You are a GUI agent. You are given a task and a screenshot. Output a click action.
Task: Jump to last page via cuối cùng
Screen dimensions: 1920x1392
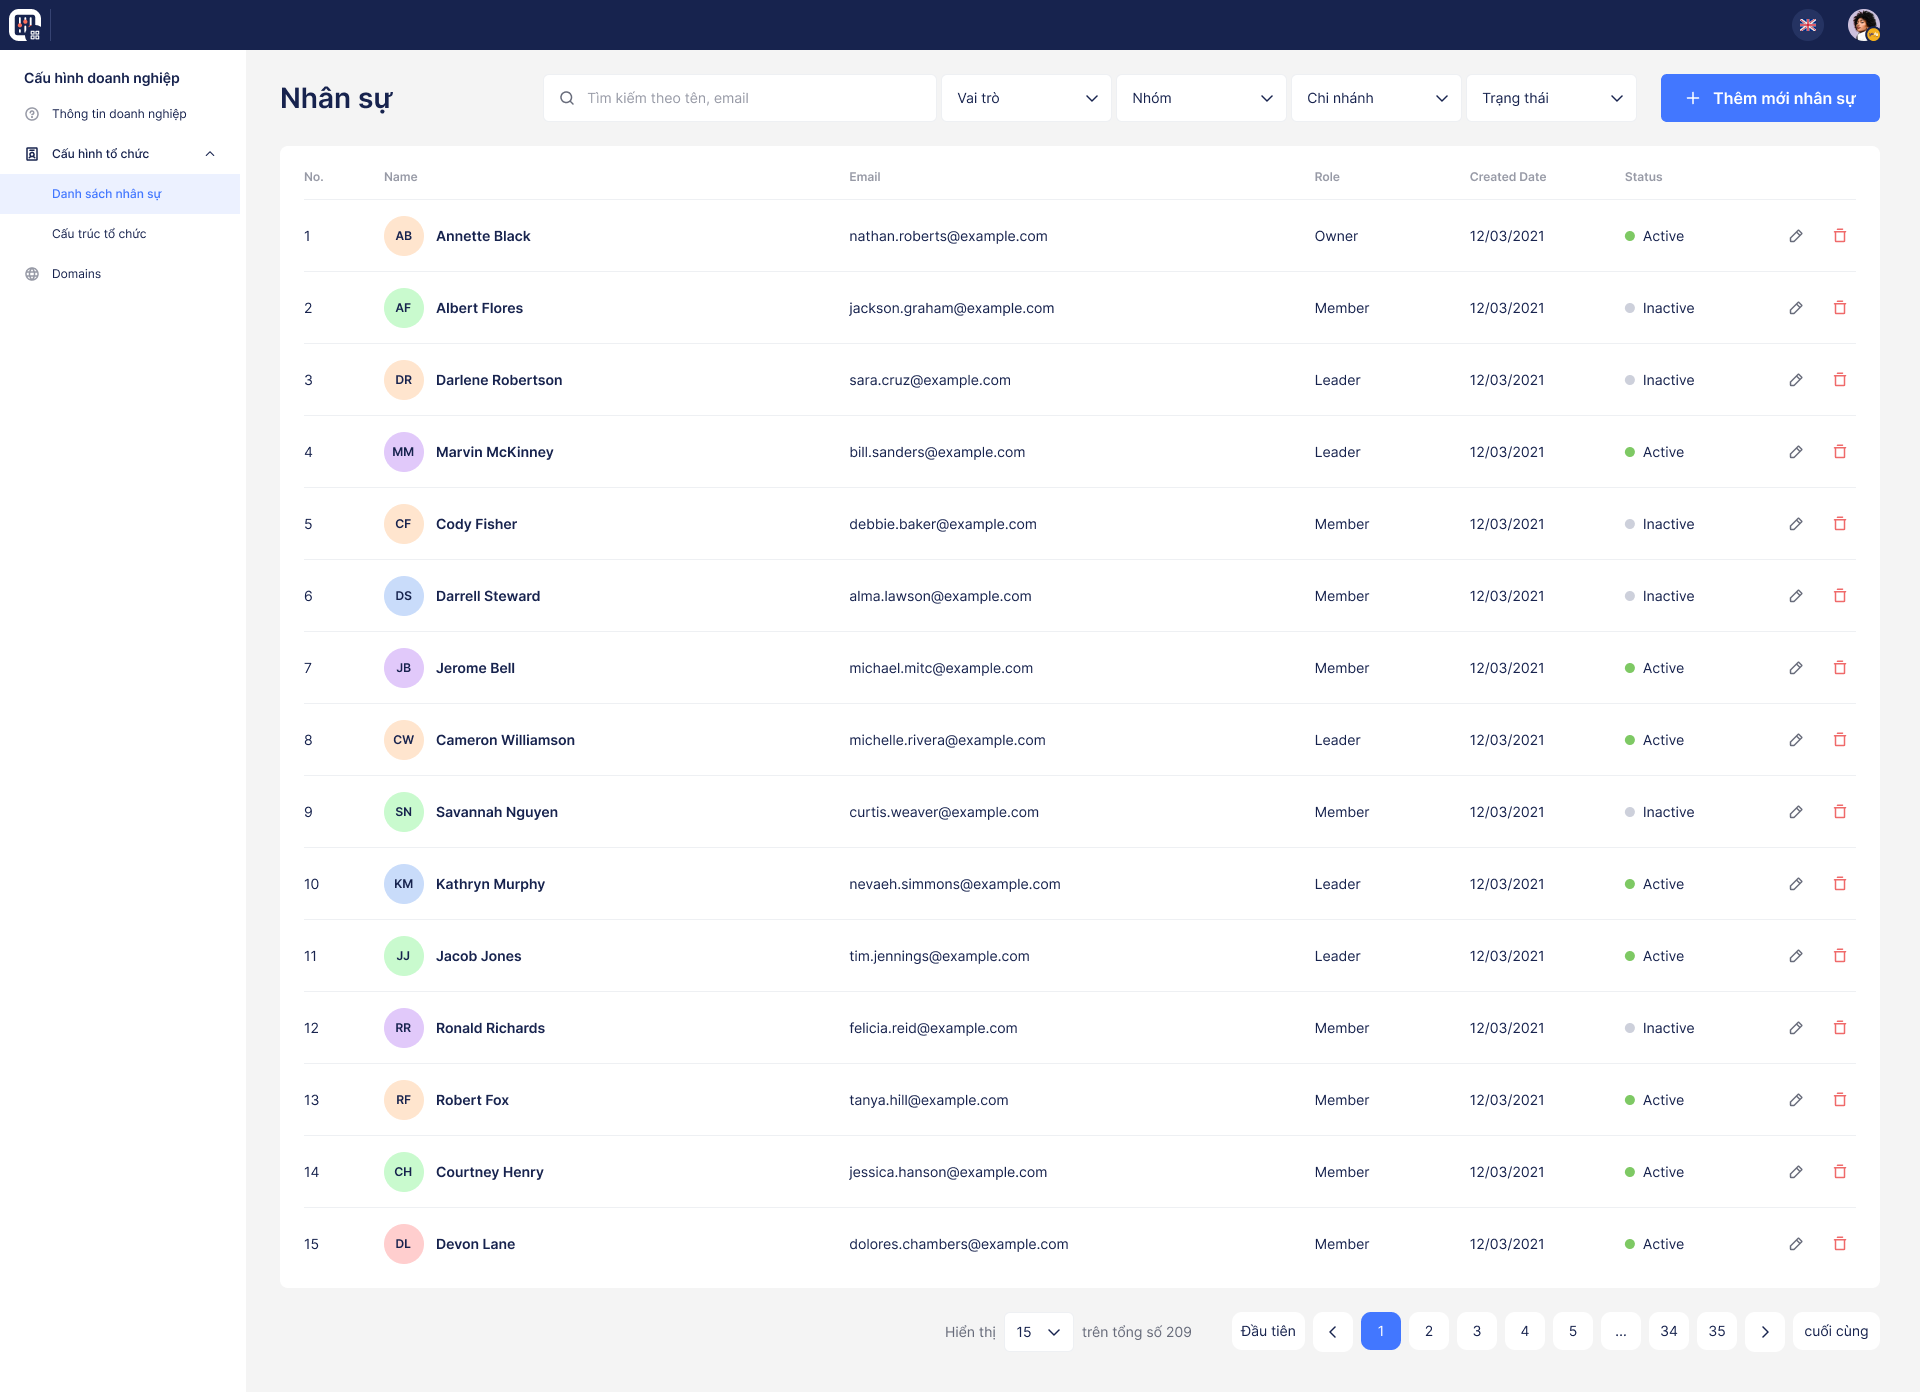(1836, 1331)
